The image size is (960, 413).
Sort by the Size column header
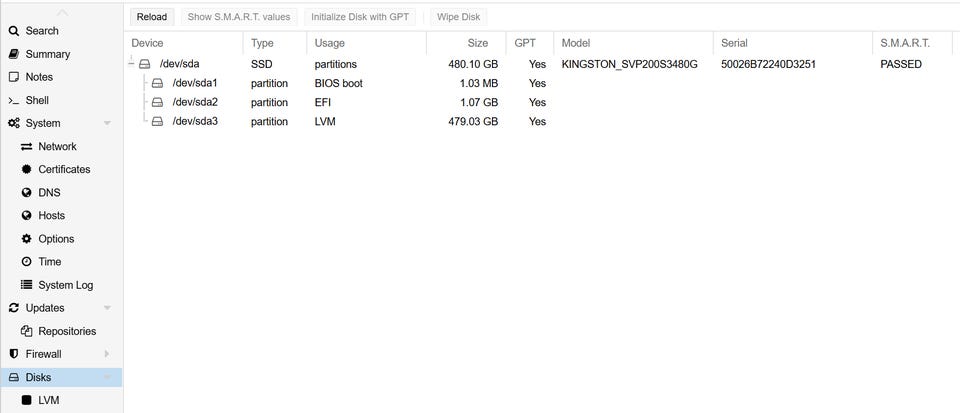click(466, 43)
